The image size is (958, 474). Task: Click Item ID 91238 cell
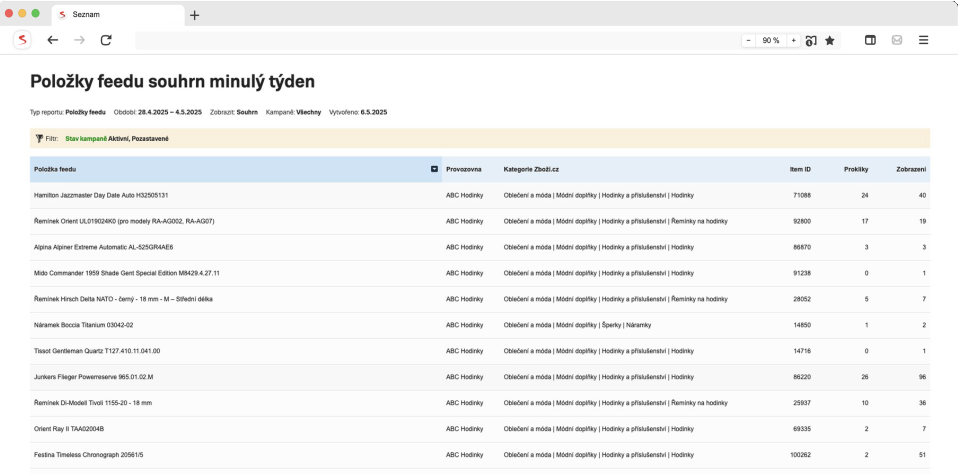(x=802, y=273)
